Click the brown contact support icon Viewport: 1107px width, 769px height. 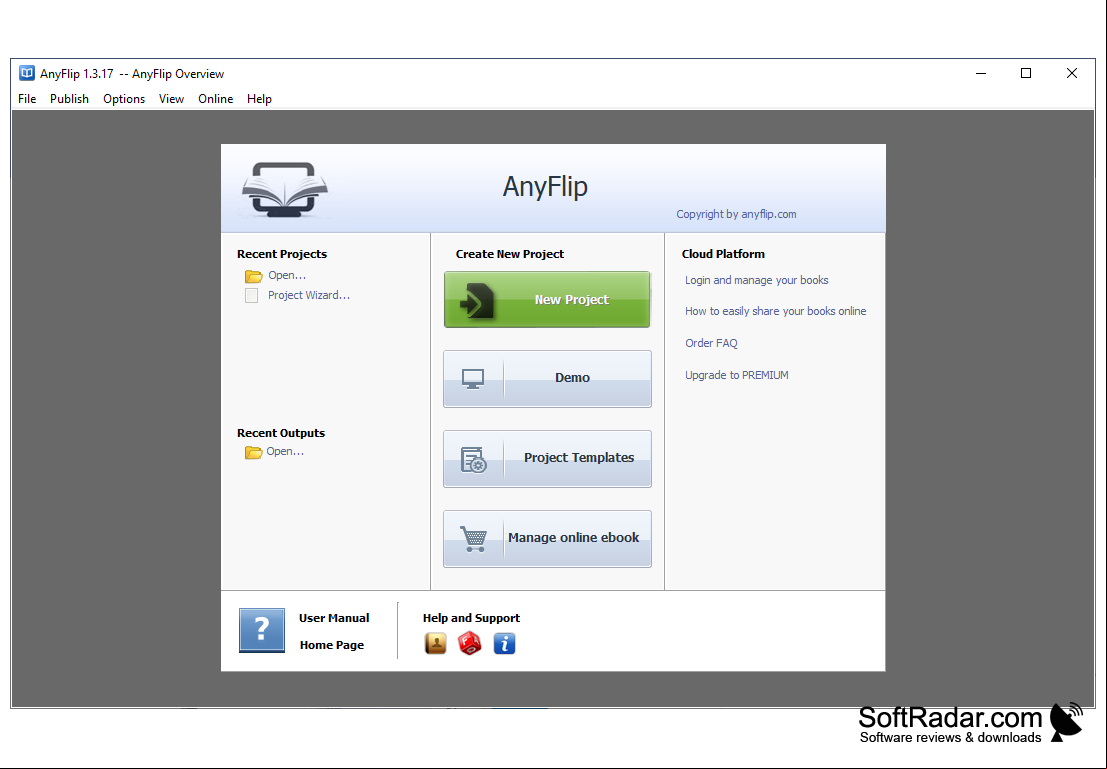click(436, 643)
